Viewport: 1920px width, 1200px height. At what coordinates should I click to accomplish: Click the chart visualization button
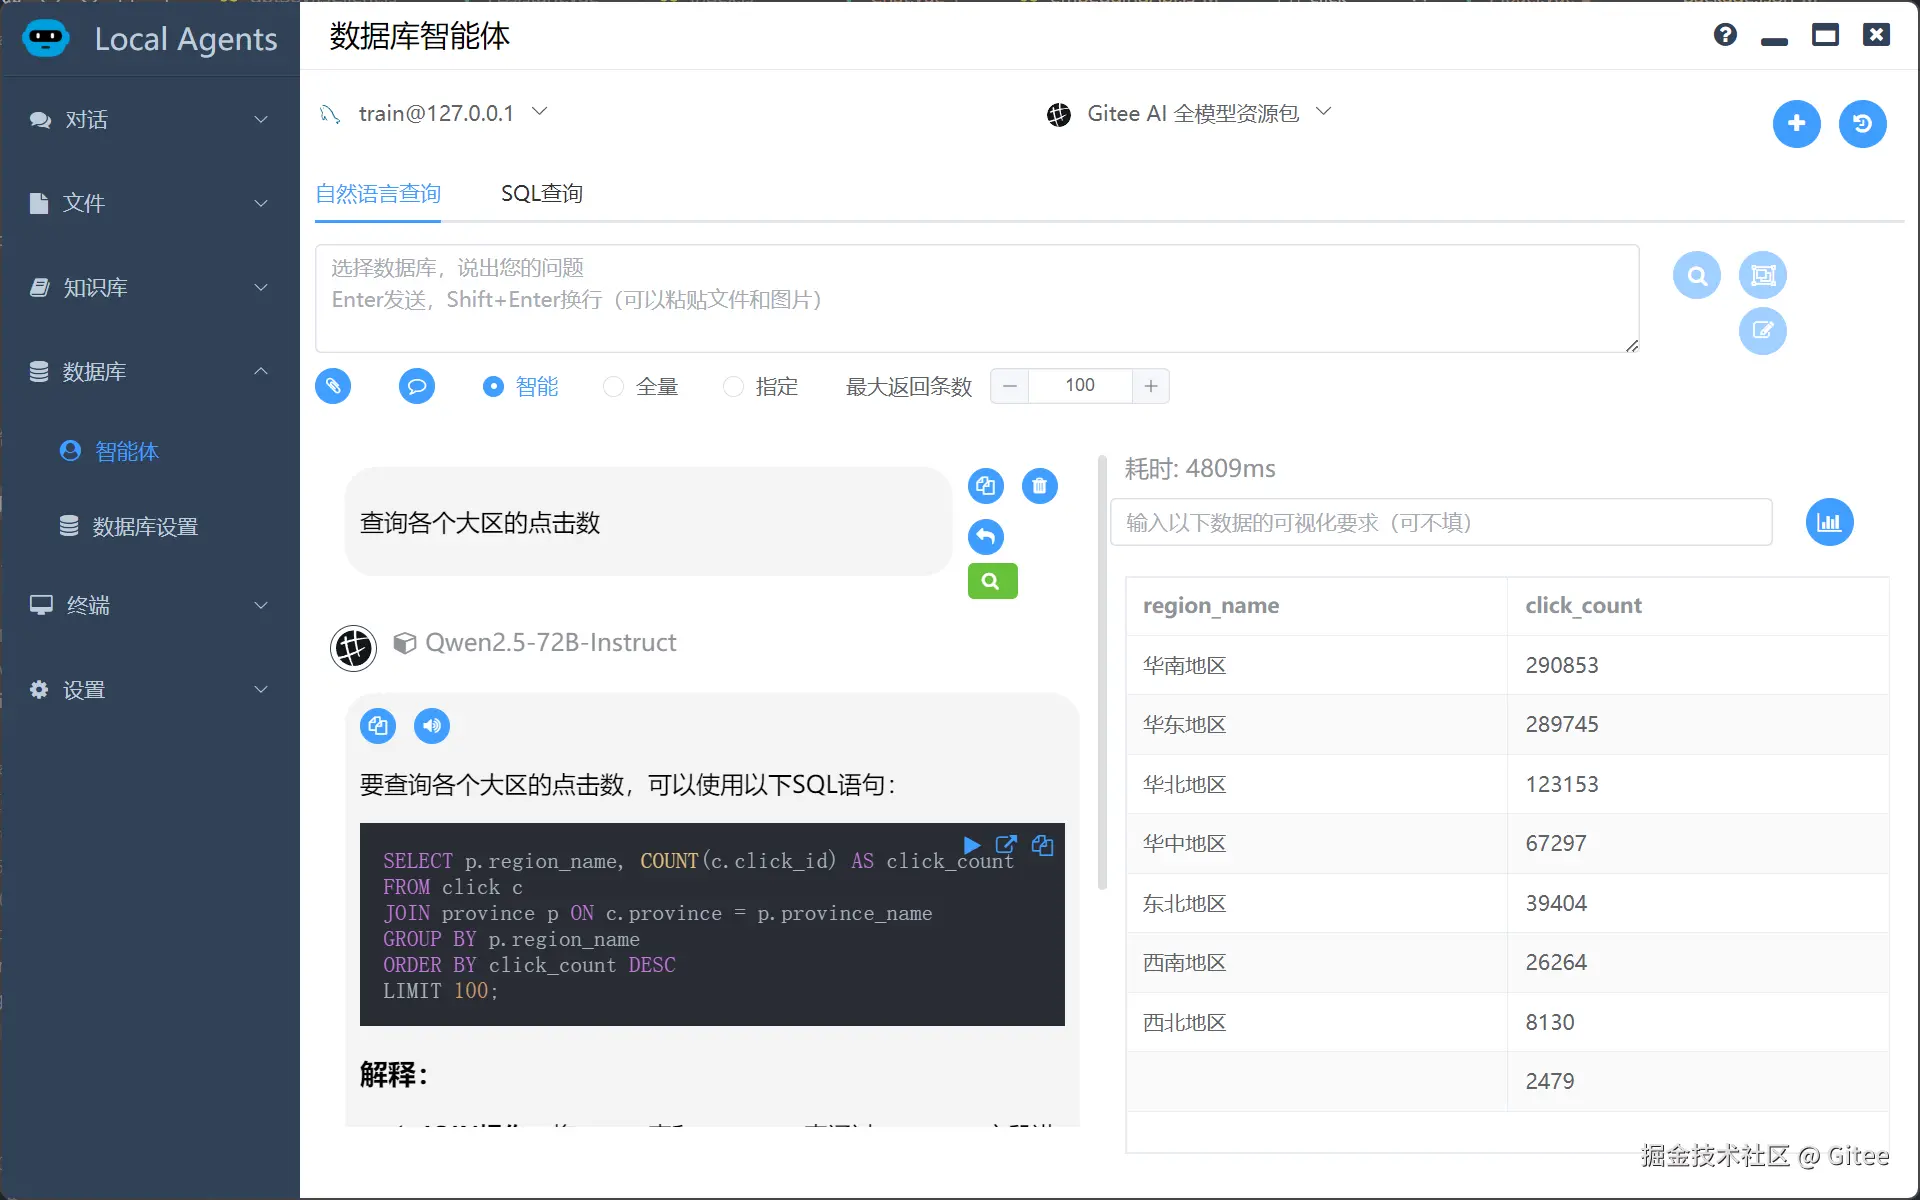(1829, 522)
